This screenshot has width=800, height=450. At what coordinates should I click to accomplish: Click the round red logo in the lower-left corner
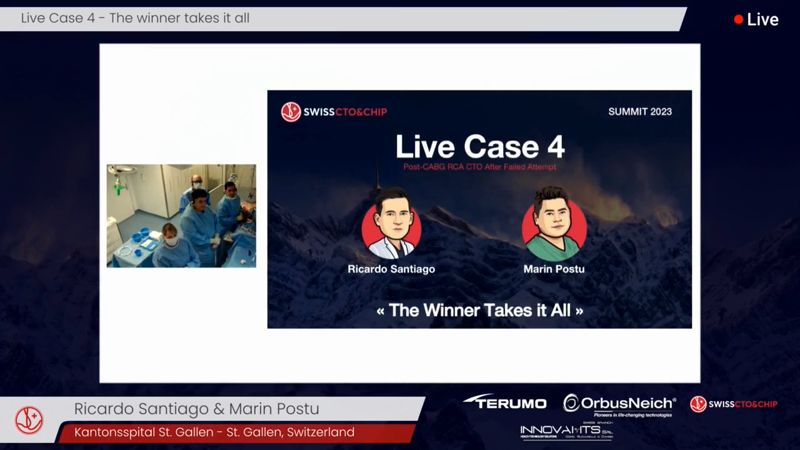click(x=29, y=420)
